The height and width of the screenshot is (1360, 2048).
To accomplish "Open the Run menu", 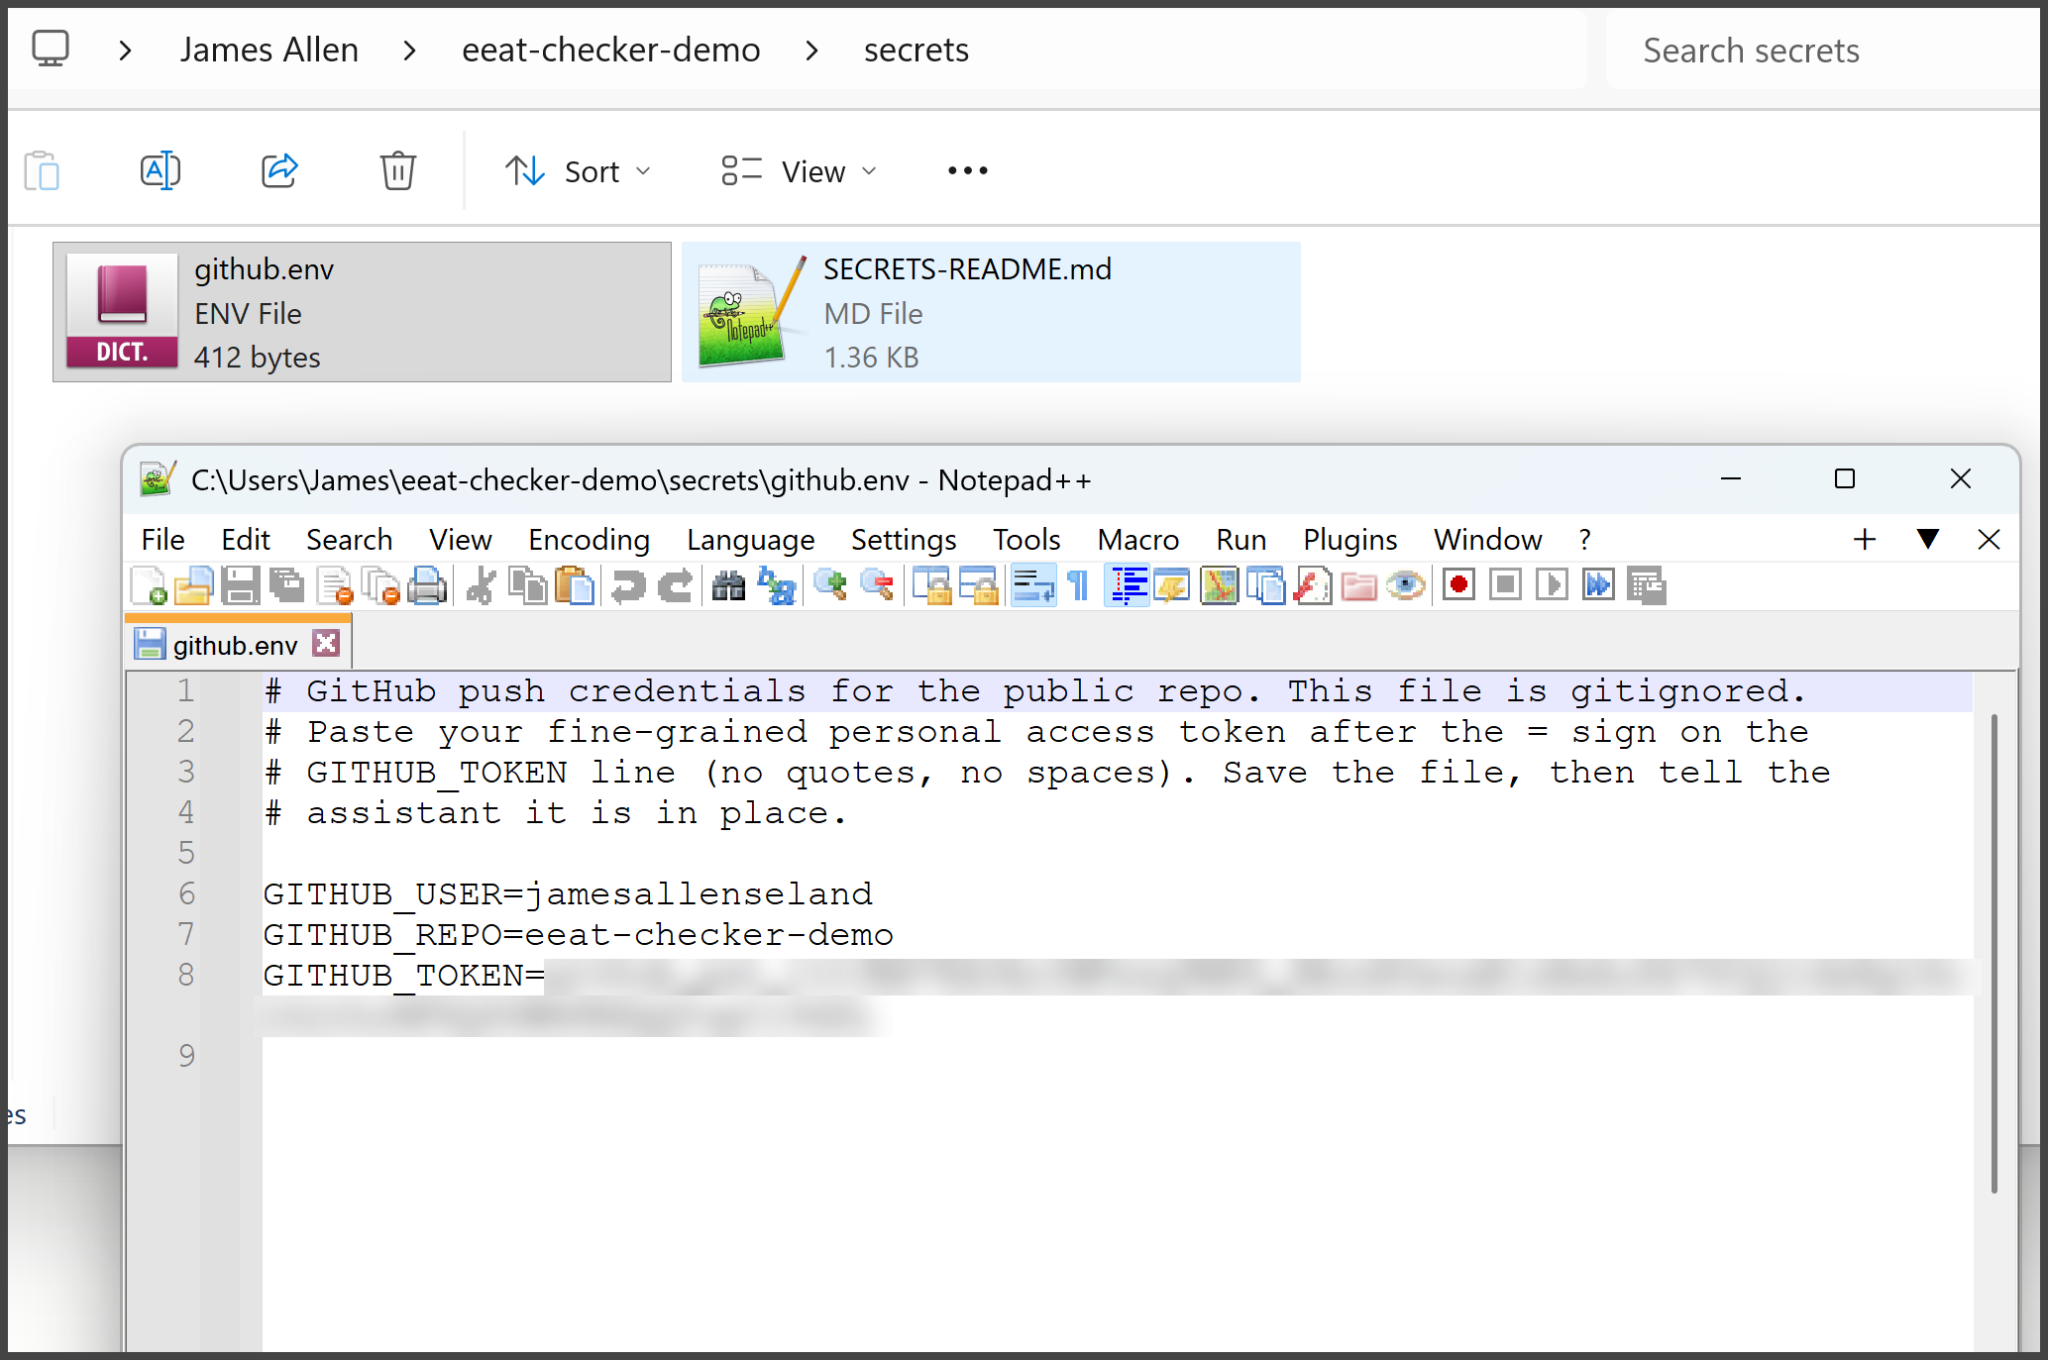I will coord(1241,540).
